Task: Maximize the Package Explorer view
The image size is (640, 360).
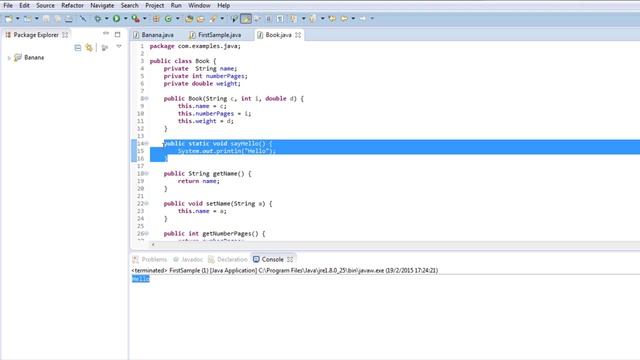Action: point(118,34)
